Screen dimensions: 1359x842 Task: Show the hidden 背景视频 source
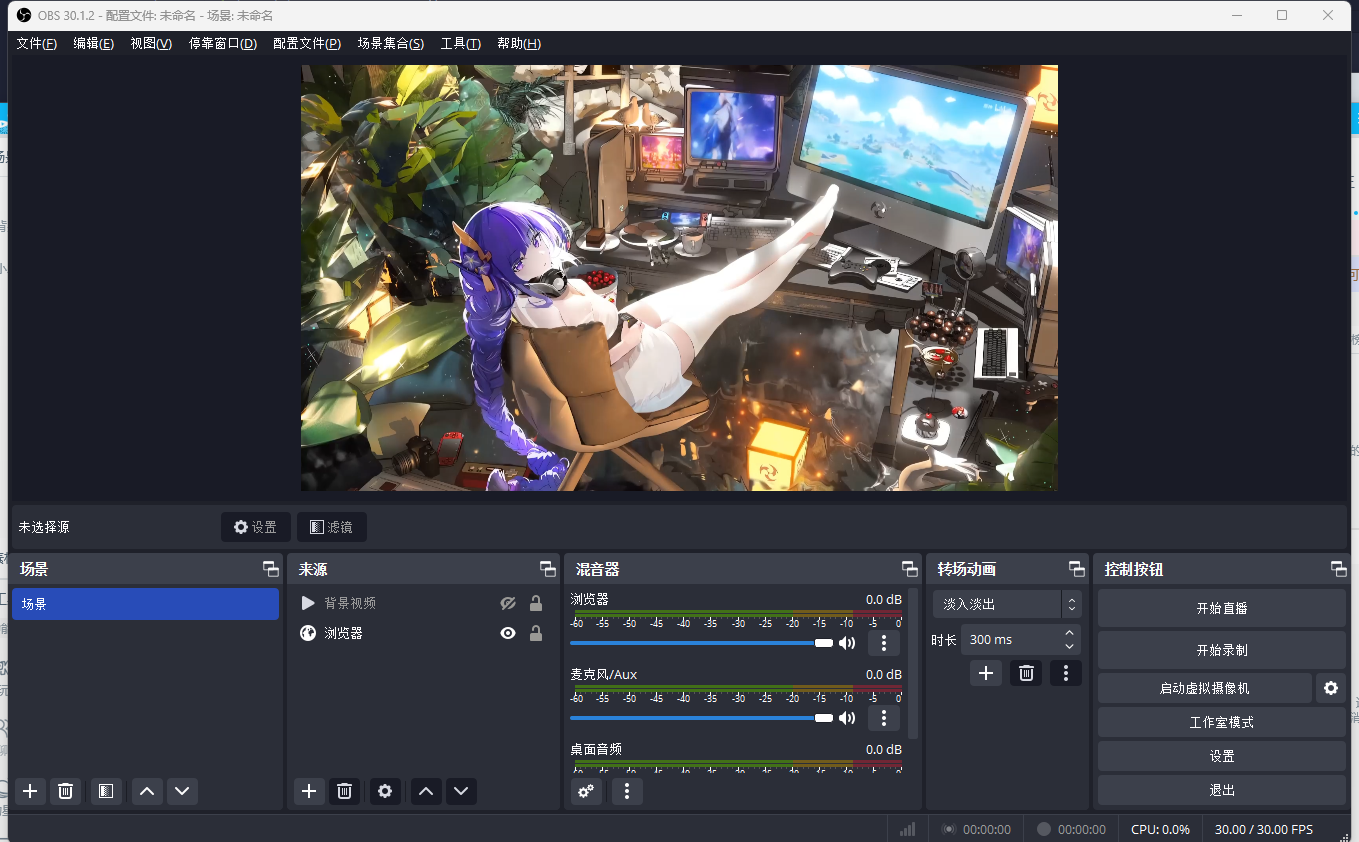[508, 603]
